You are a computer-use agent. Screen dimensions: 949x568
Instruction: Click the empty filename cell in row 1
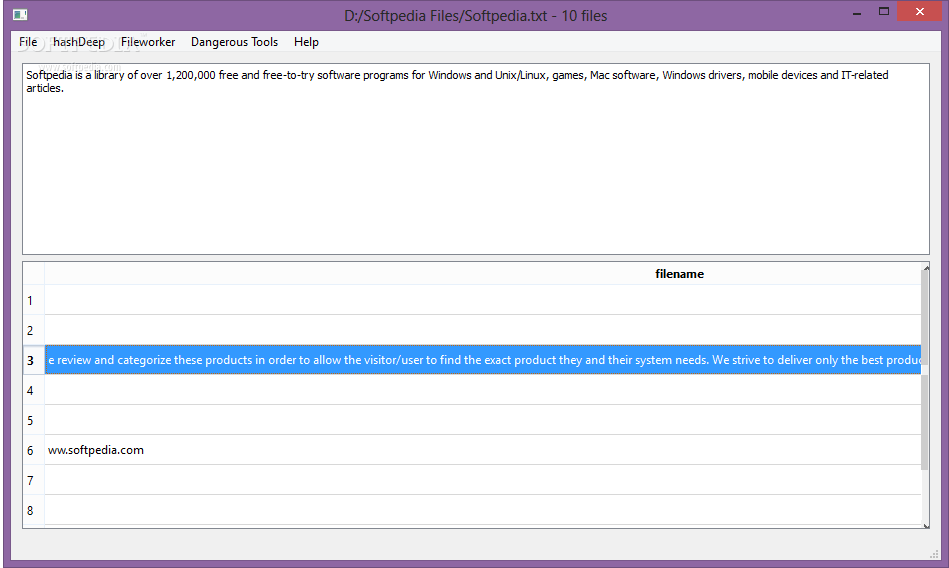point(483,300)
